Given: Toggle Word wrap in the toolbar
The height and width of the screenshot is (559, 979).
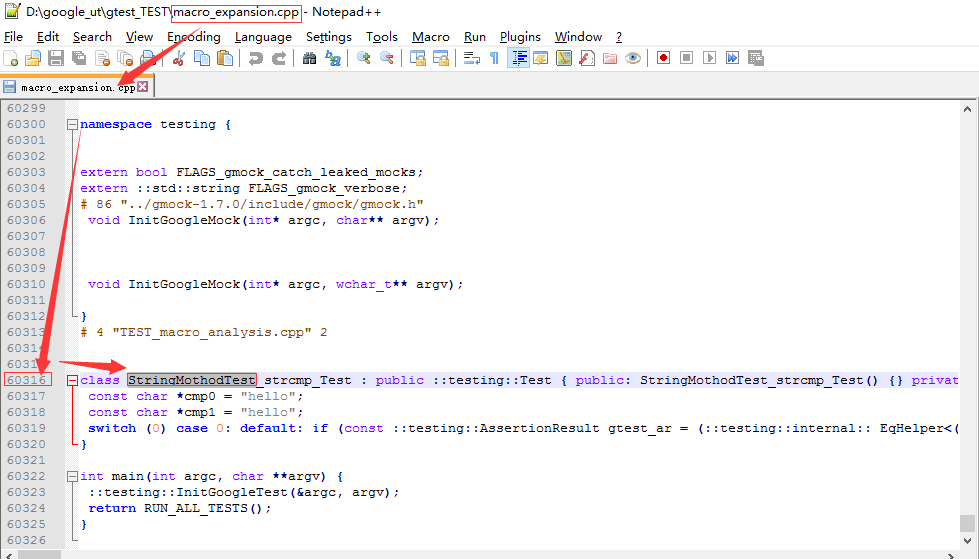Looking at the screenshot, I should pyautogui.click(x=471, y=58).
